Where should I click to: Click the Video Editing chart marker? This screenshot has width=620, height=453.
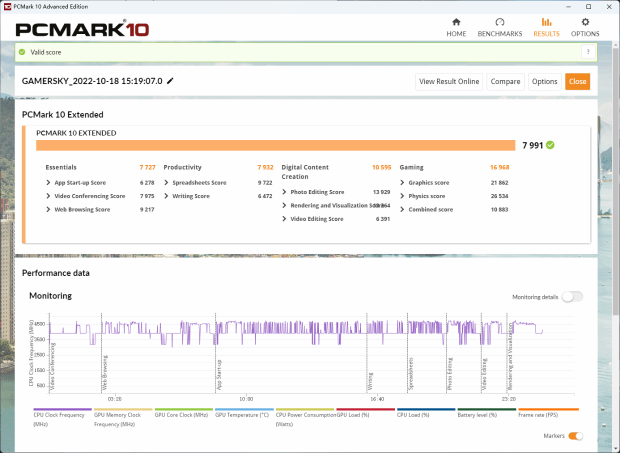point(485,375)
